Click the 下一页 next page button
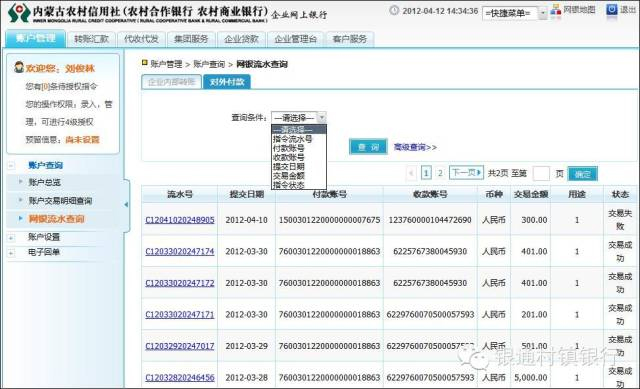This screenshot has width=640, height=389. tap(466, 173)
